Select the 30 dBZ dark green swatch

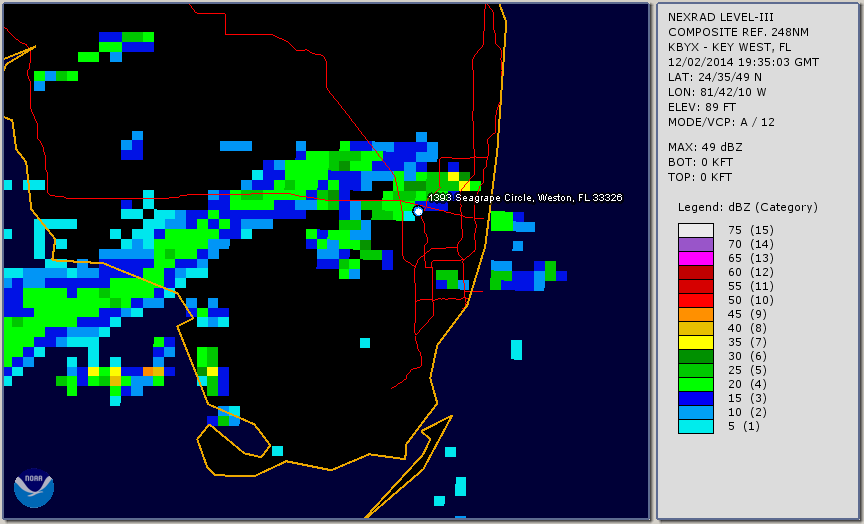click(x=695, y=356)
